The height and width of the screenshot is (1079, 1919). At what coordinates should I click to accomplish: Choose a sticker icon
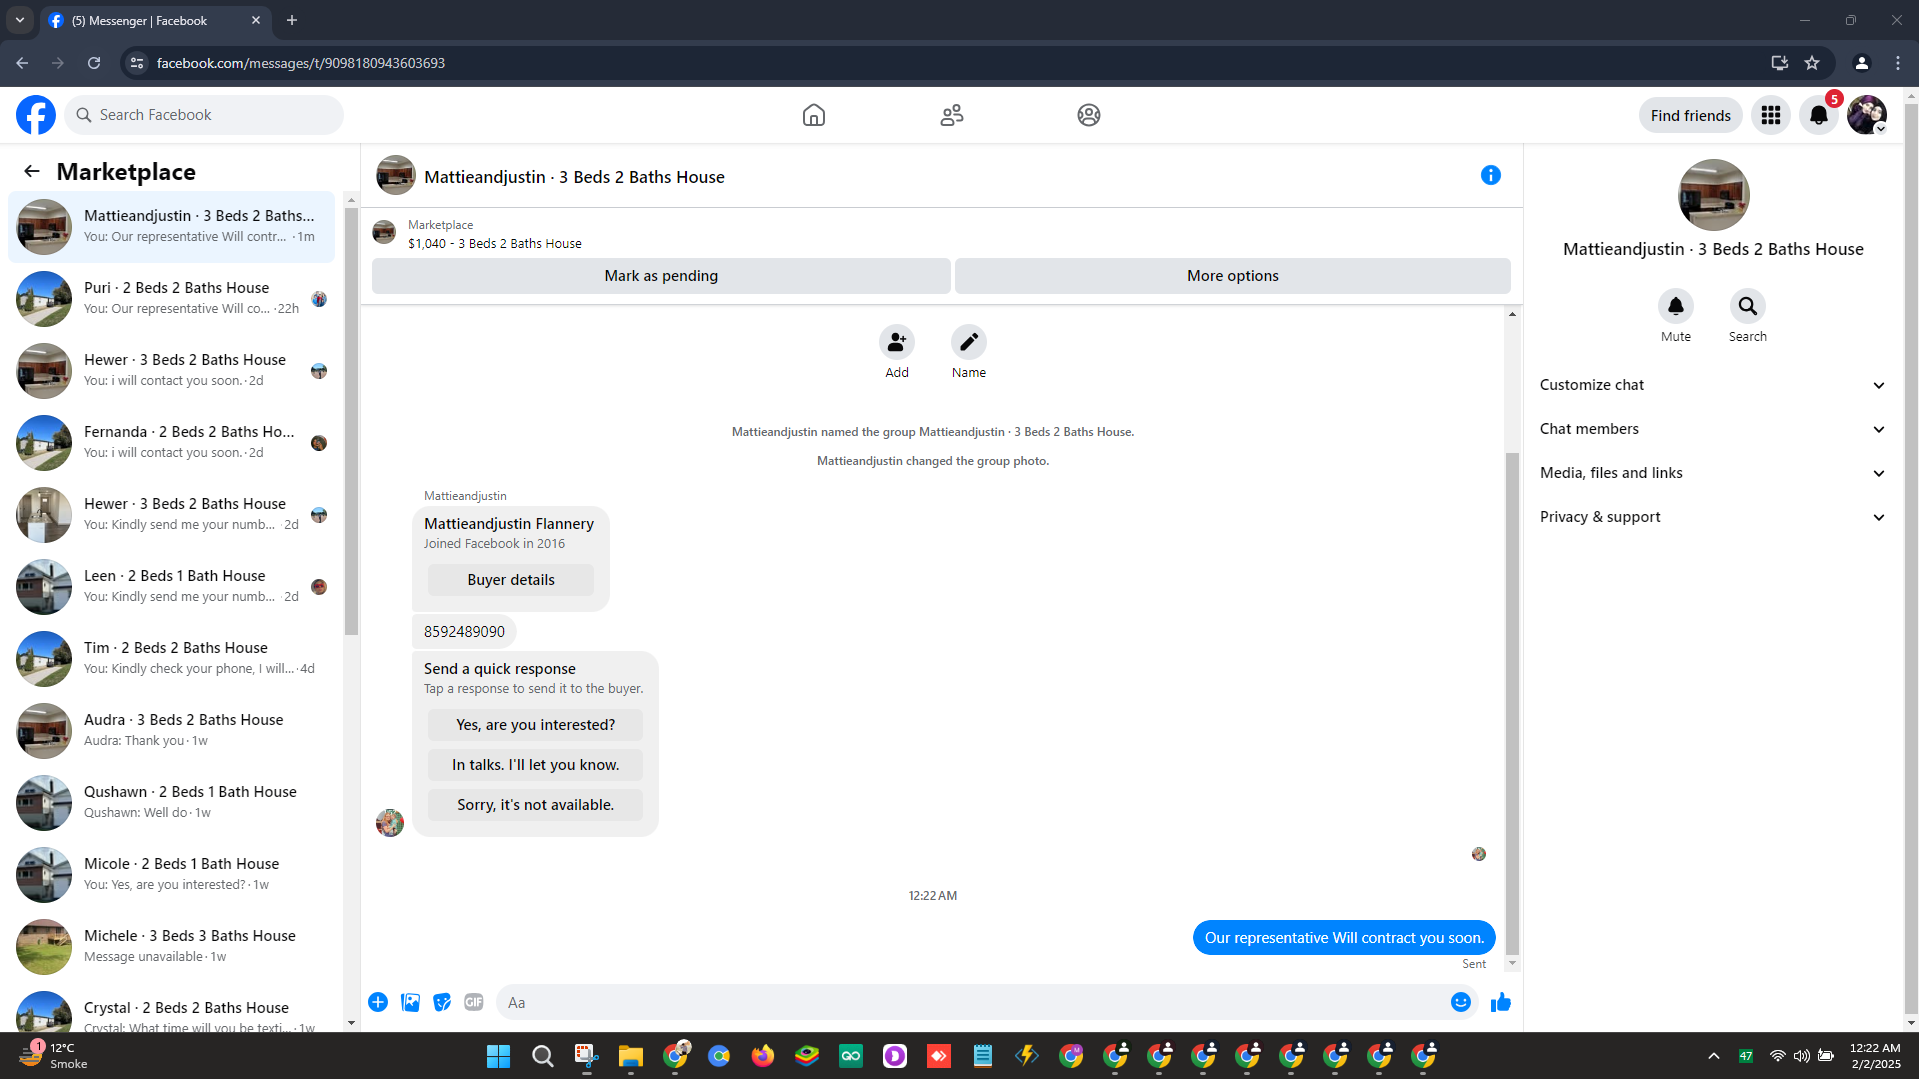[x=442, y=1002]
